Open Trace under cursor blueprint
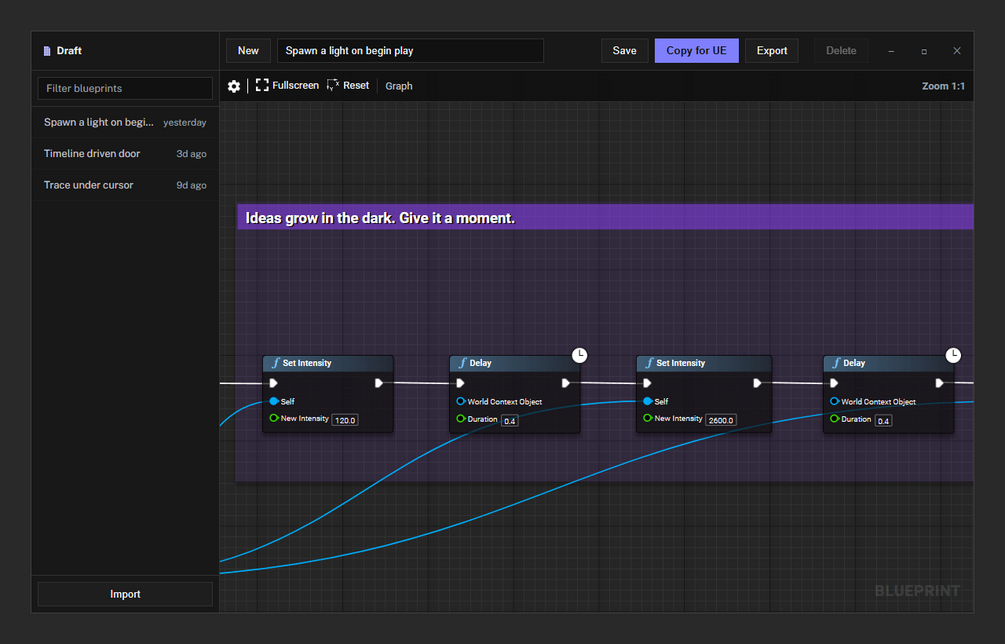The image size is (1005, 644). coord(125,185)
